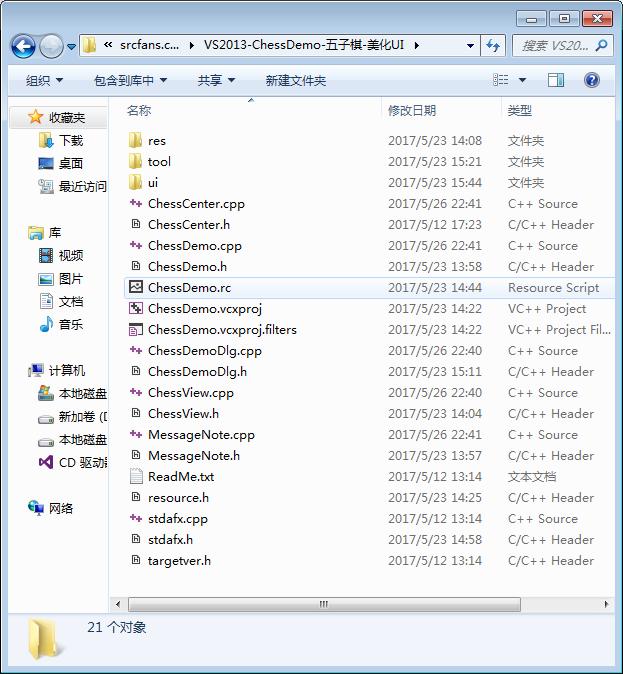The width and height of the screenshot is (623, 674).
Task: Select the ChessDemoDlg.h file icon
Action: 136,371
